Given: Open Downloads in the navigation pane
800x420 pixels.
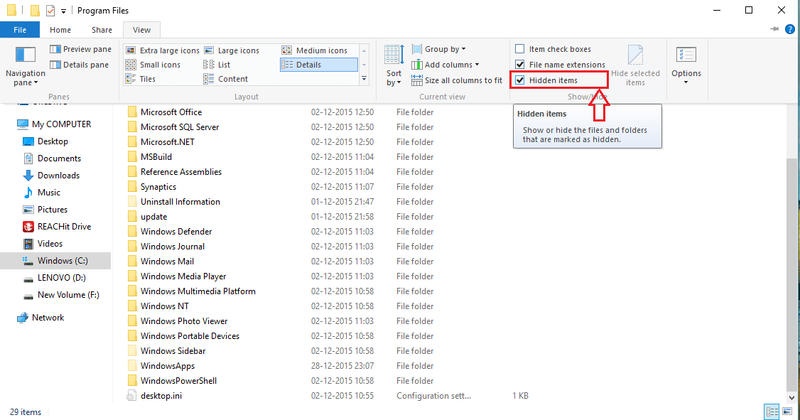Looking at the screenshot, I should tap(51, 176).
